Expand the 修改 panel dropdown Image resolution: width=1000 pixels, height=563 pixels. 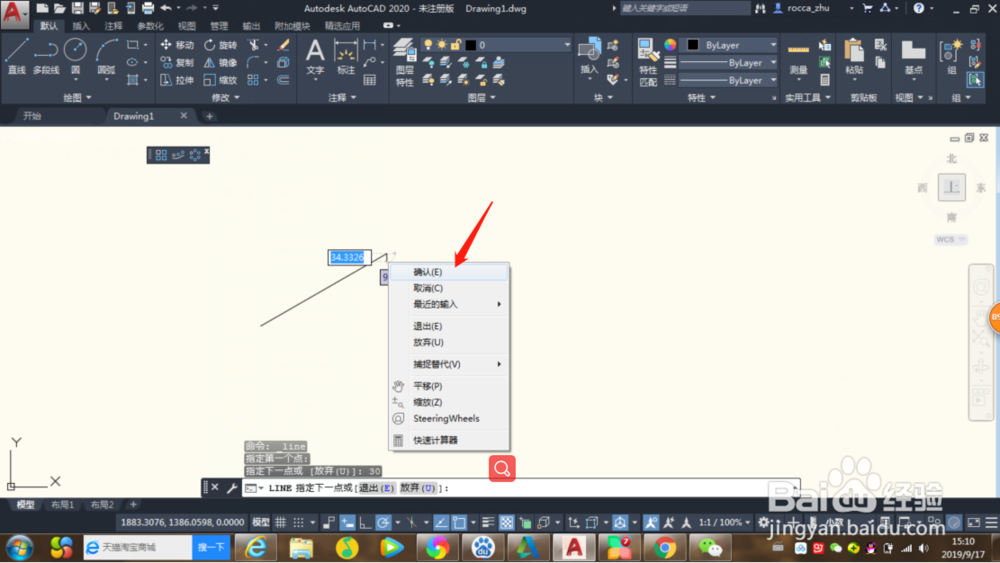pyautogui.click(x=226, y=98)
